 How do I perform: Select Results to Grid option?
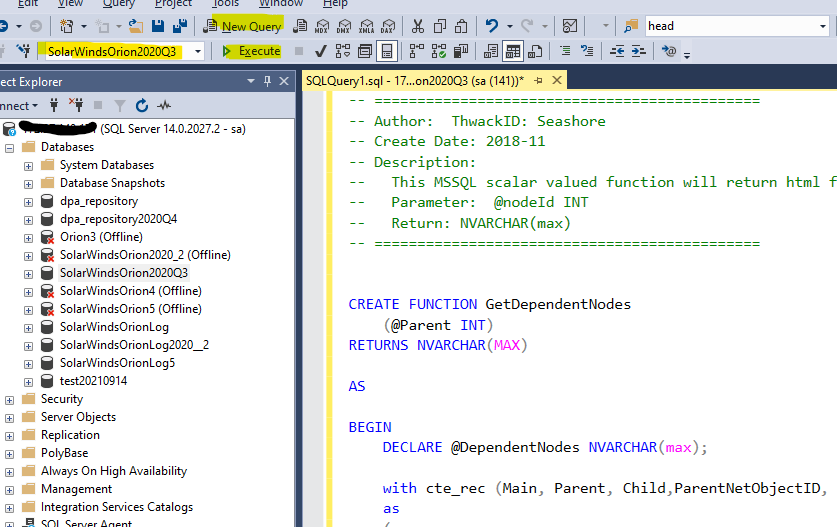point(512,51)
